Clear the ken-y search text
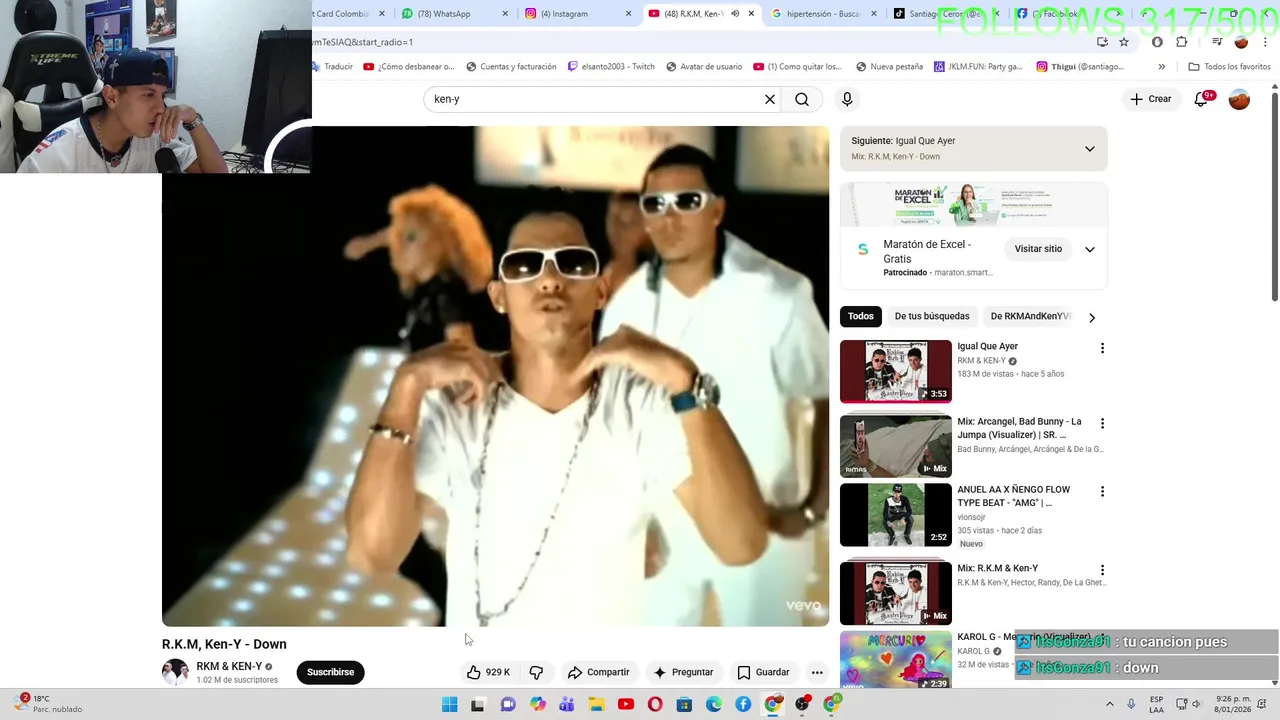This screenshot has width=1280, height=720. 770,99
